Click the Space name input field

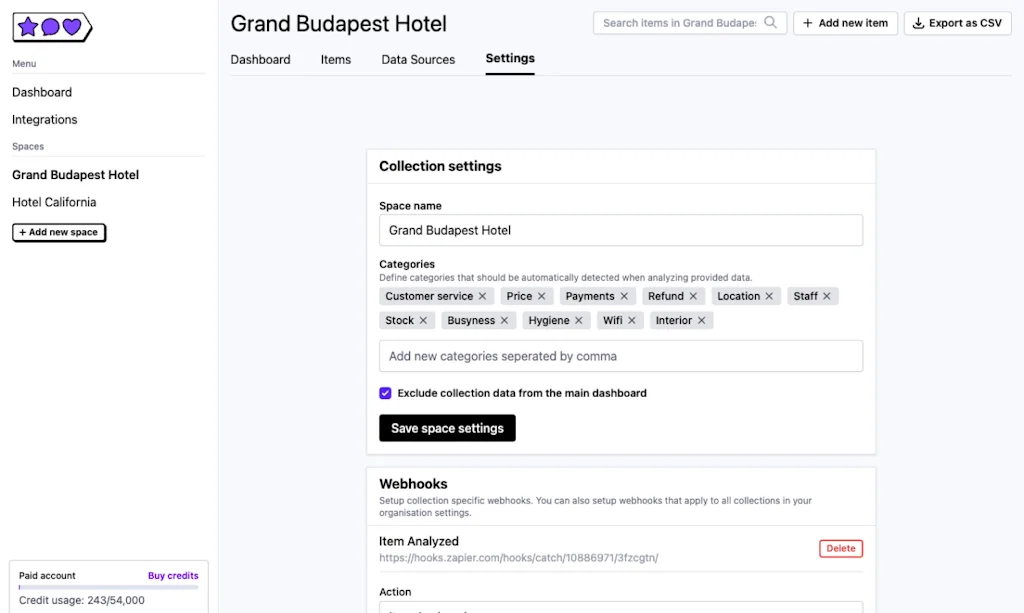[x=621, y=230]
